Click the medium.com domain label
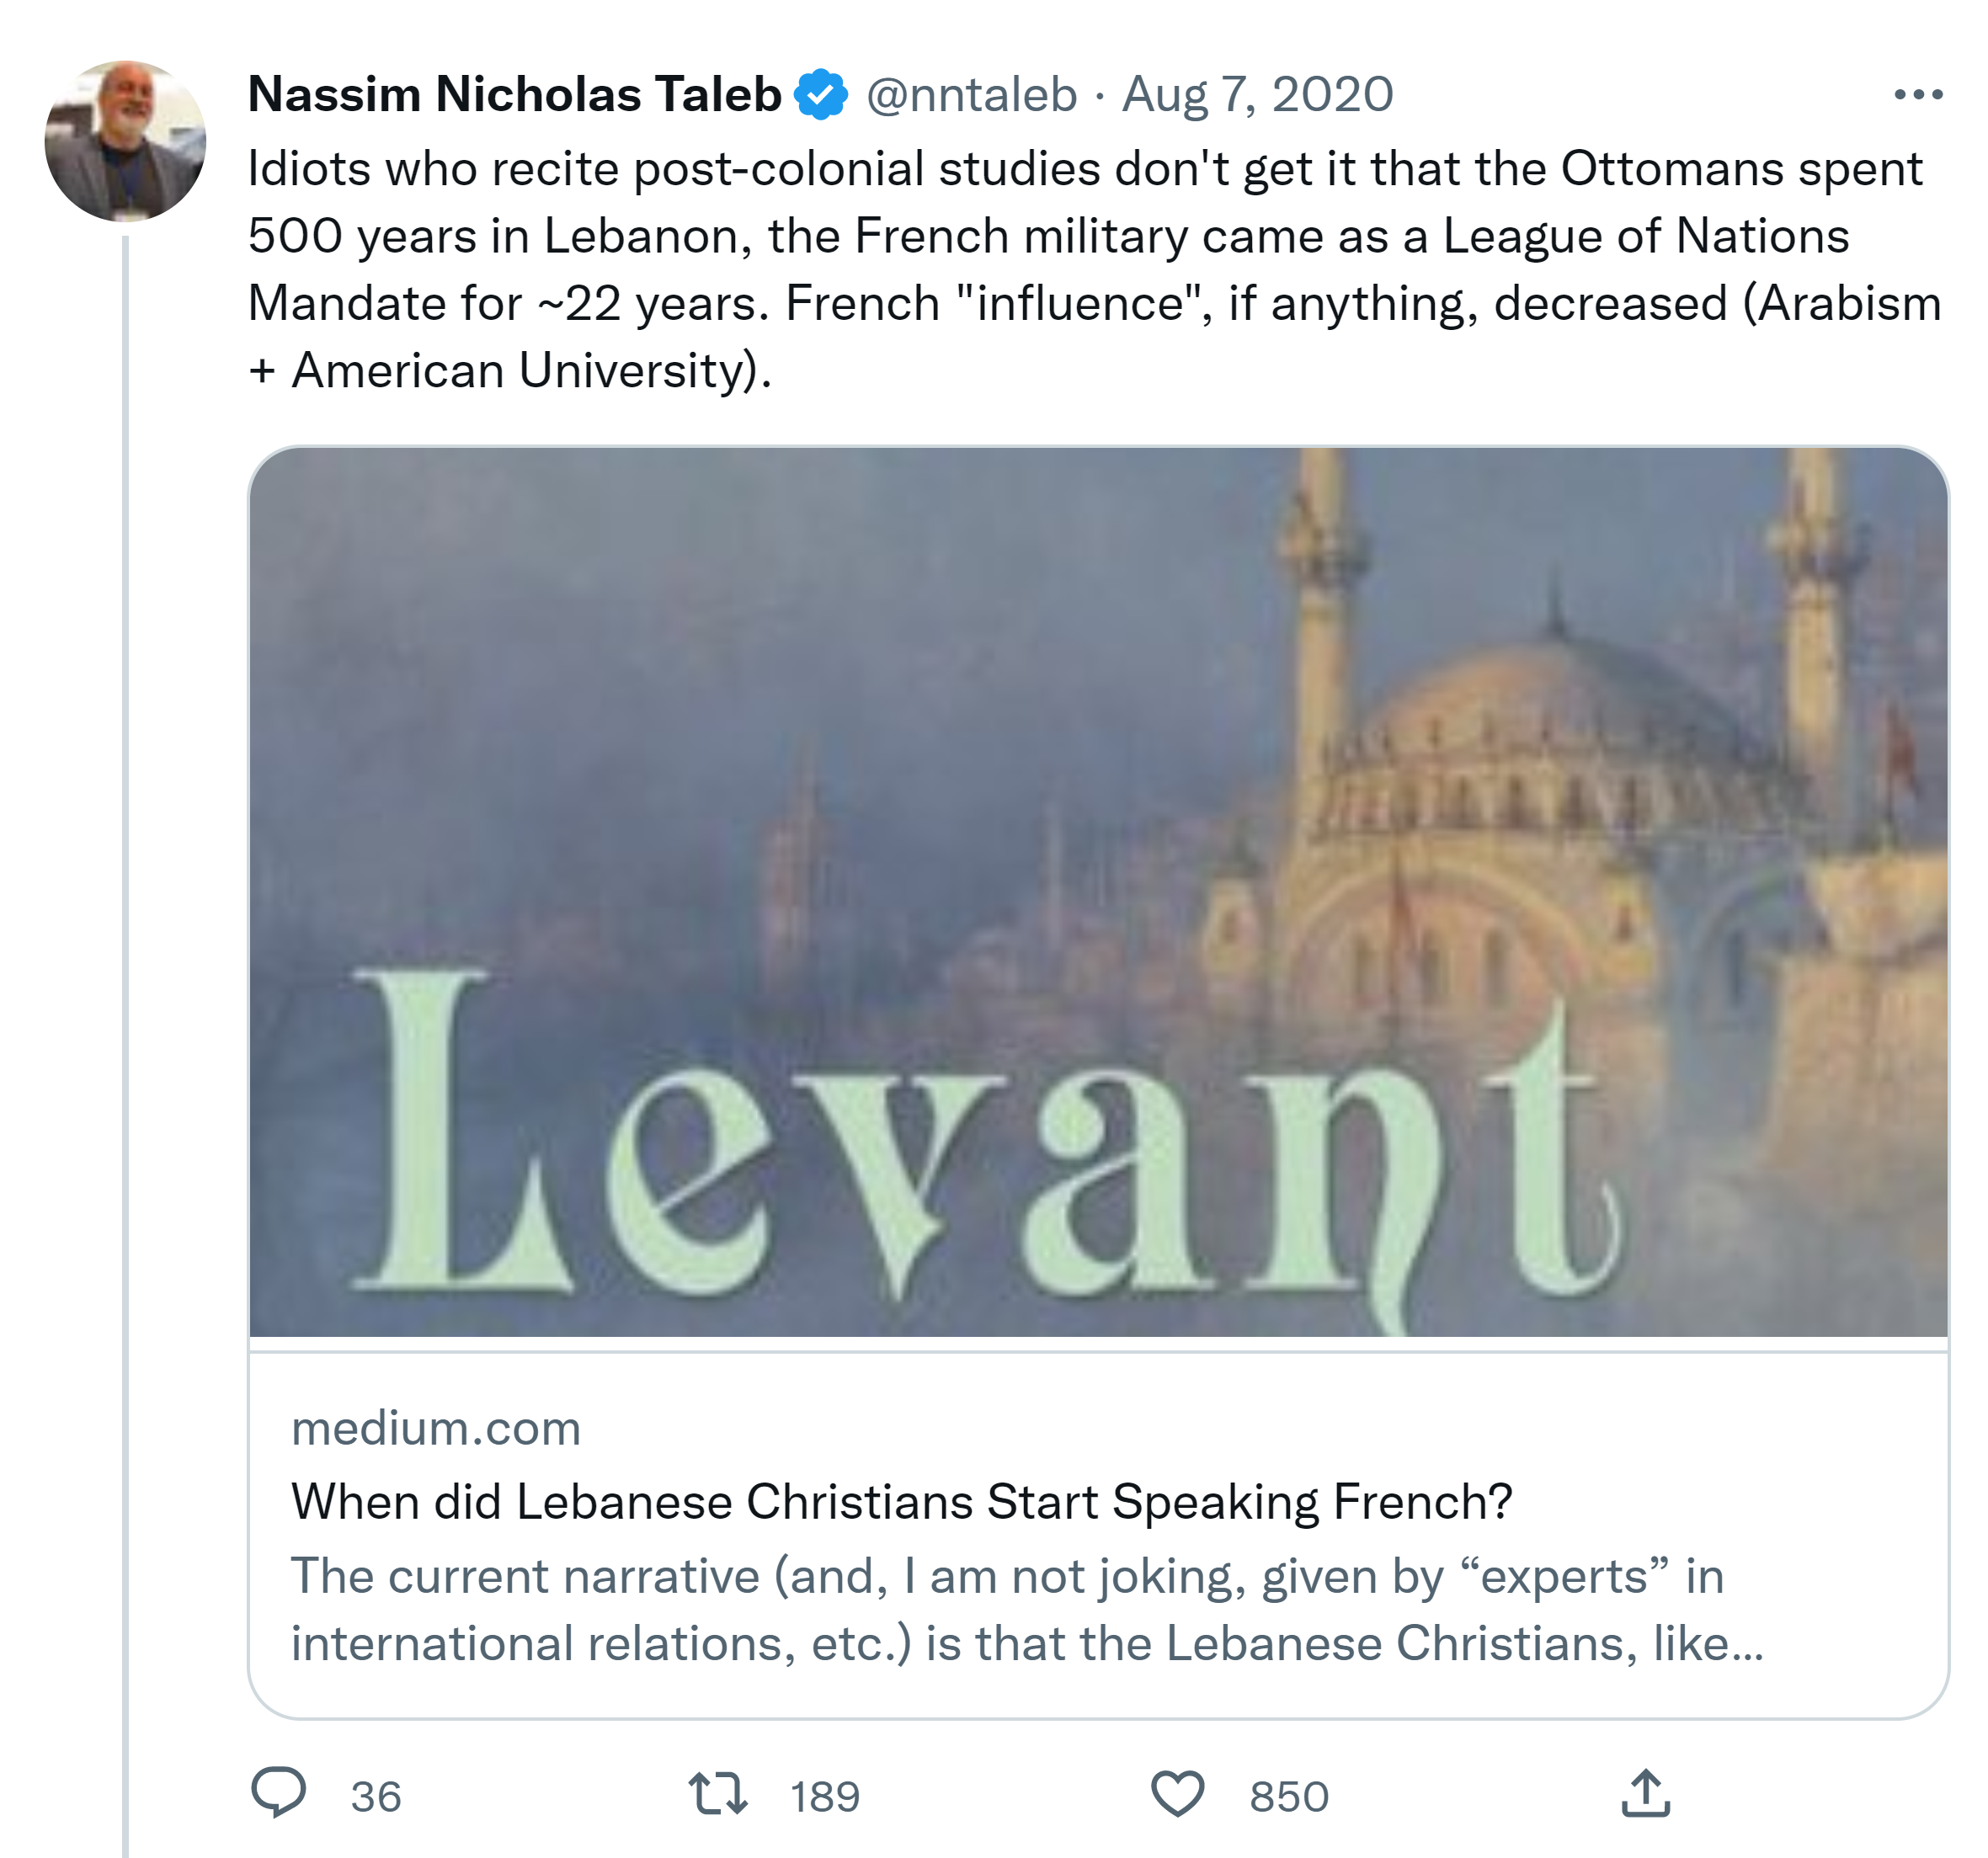 (436, 1428)
